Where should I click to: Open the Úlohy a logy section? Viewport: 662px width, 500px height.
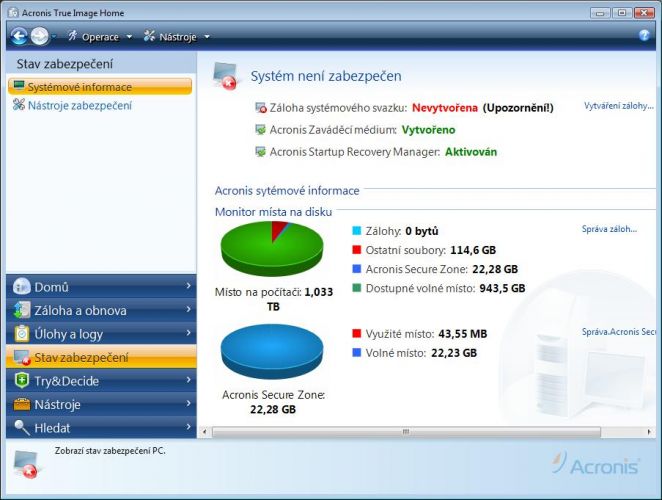click(x=101, y=334)
